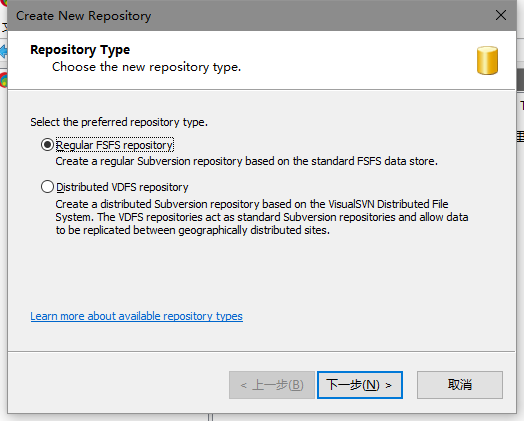Open the Learn more about repository types link
The width and height of the screenshot is (524, 421).
click(136, 316)
